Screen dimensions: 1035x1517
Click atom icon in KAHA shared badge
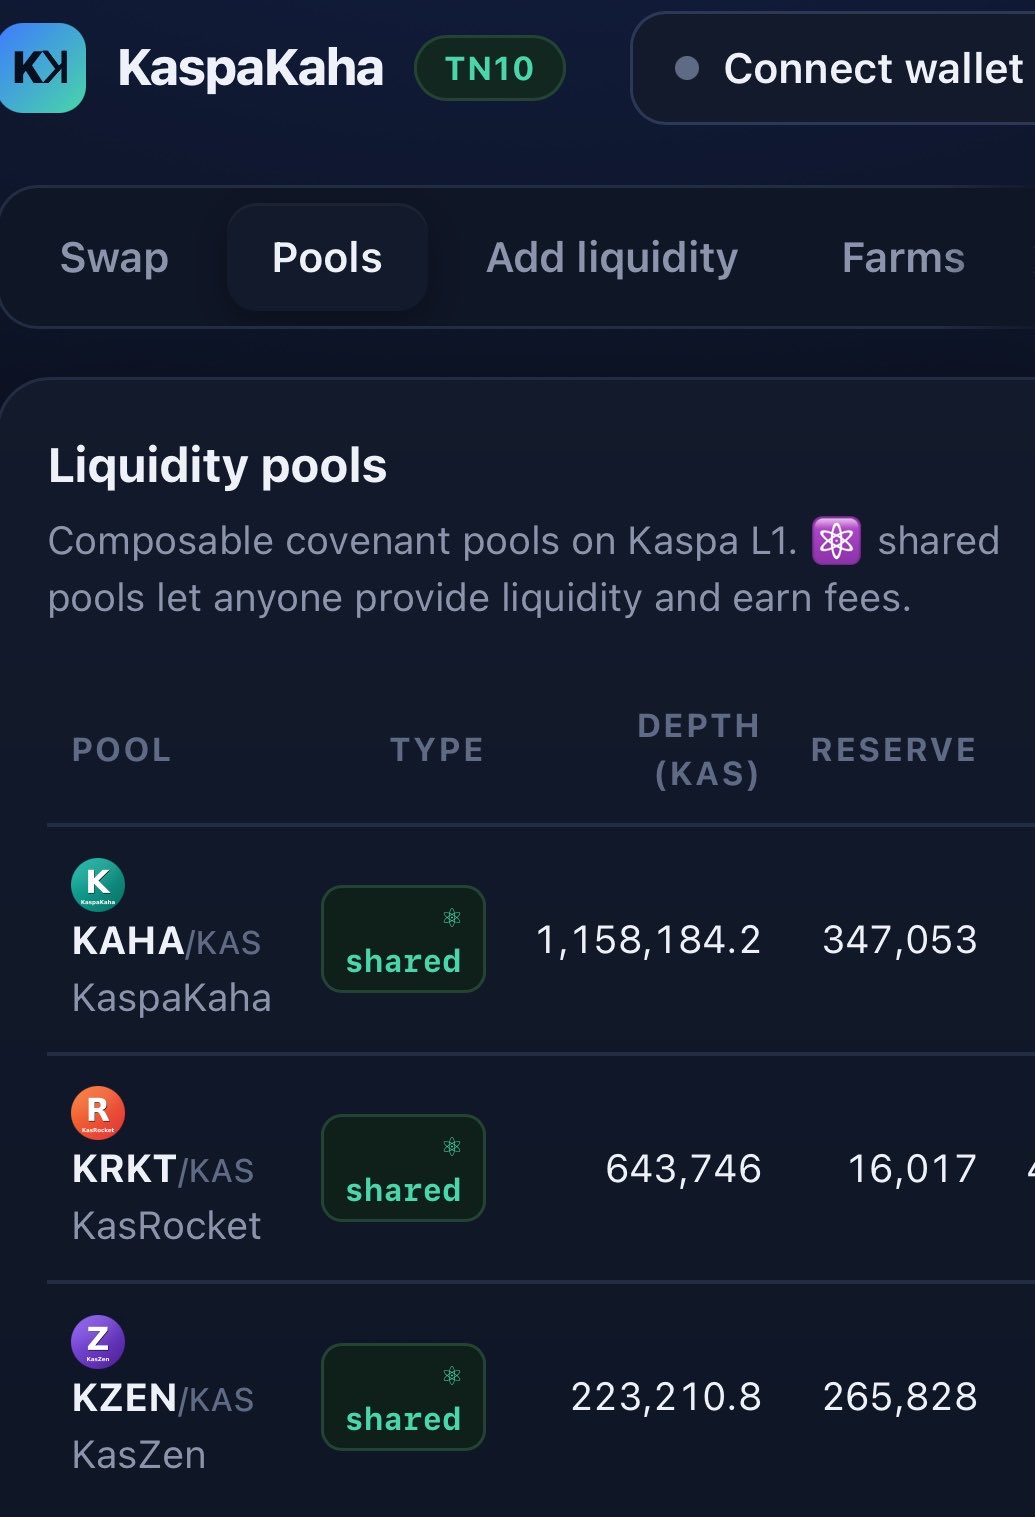(x=452, y=918)
